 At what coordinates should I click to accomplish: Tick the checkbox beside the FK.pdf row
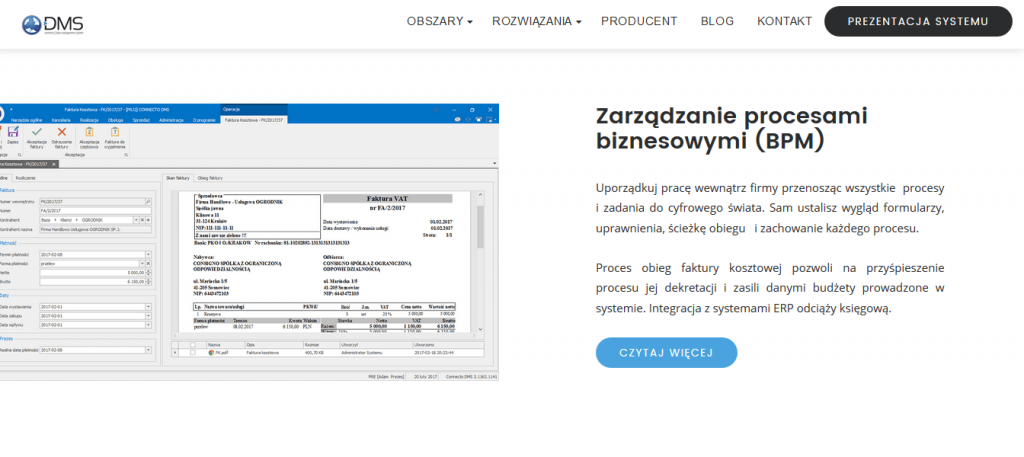click(x=193, y=353)
